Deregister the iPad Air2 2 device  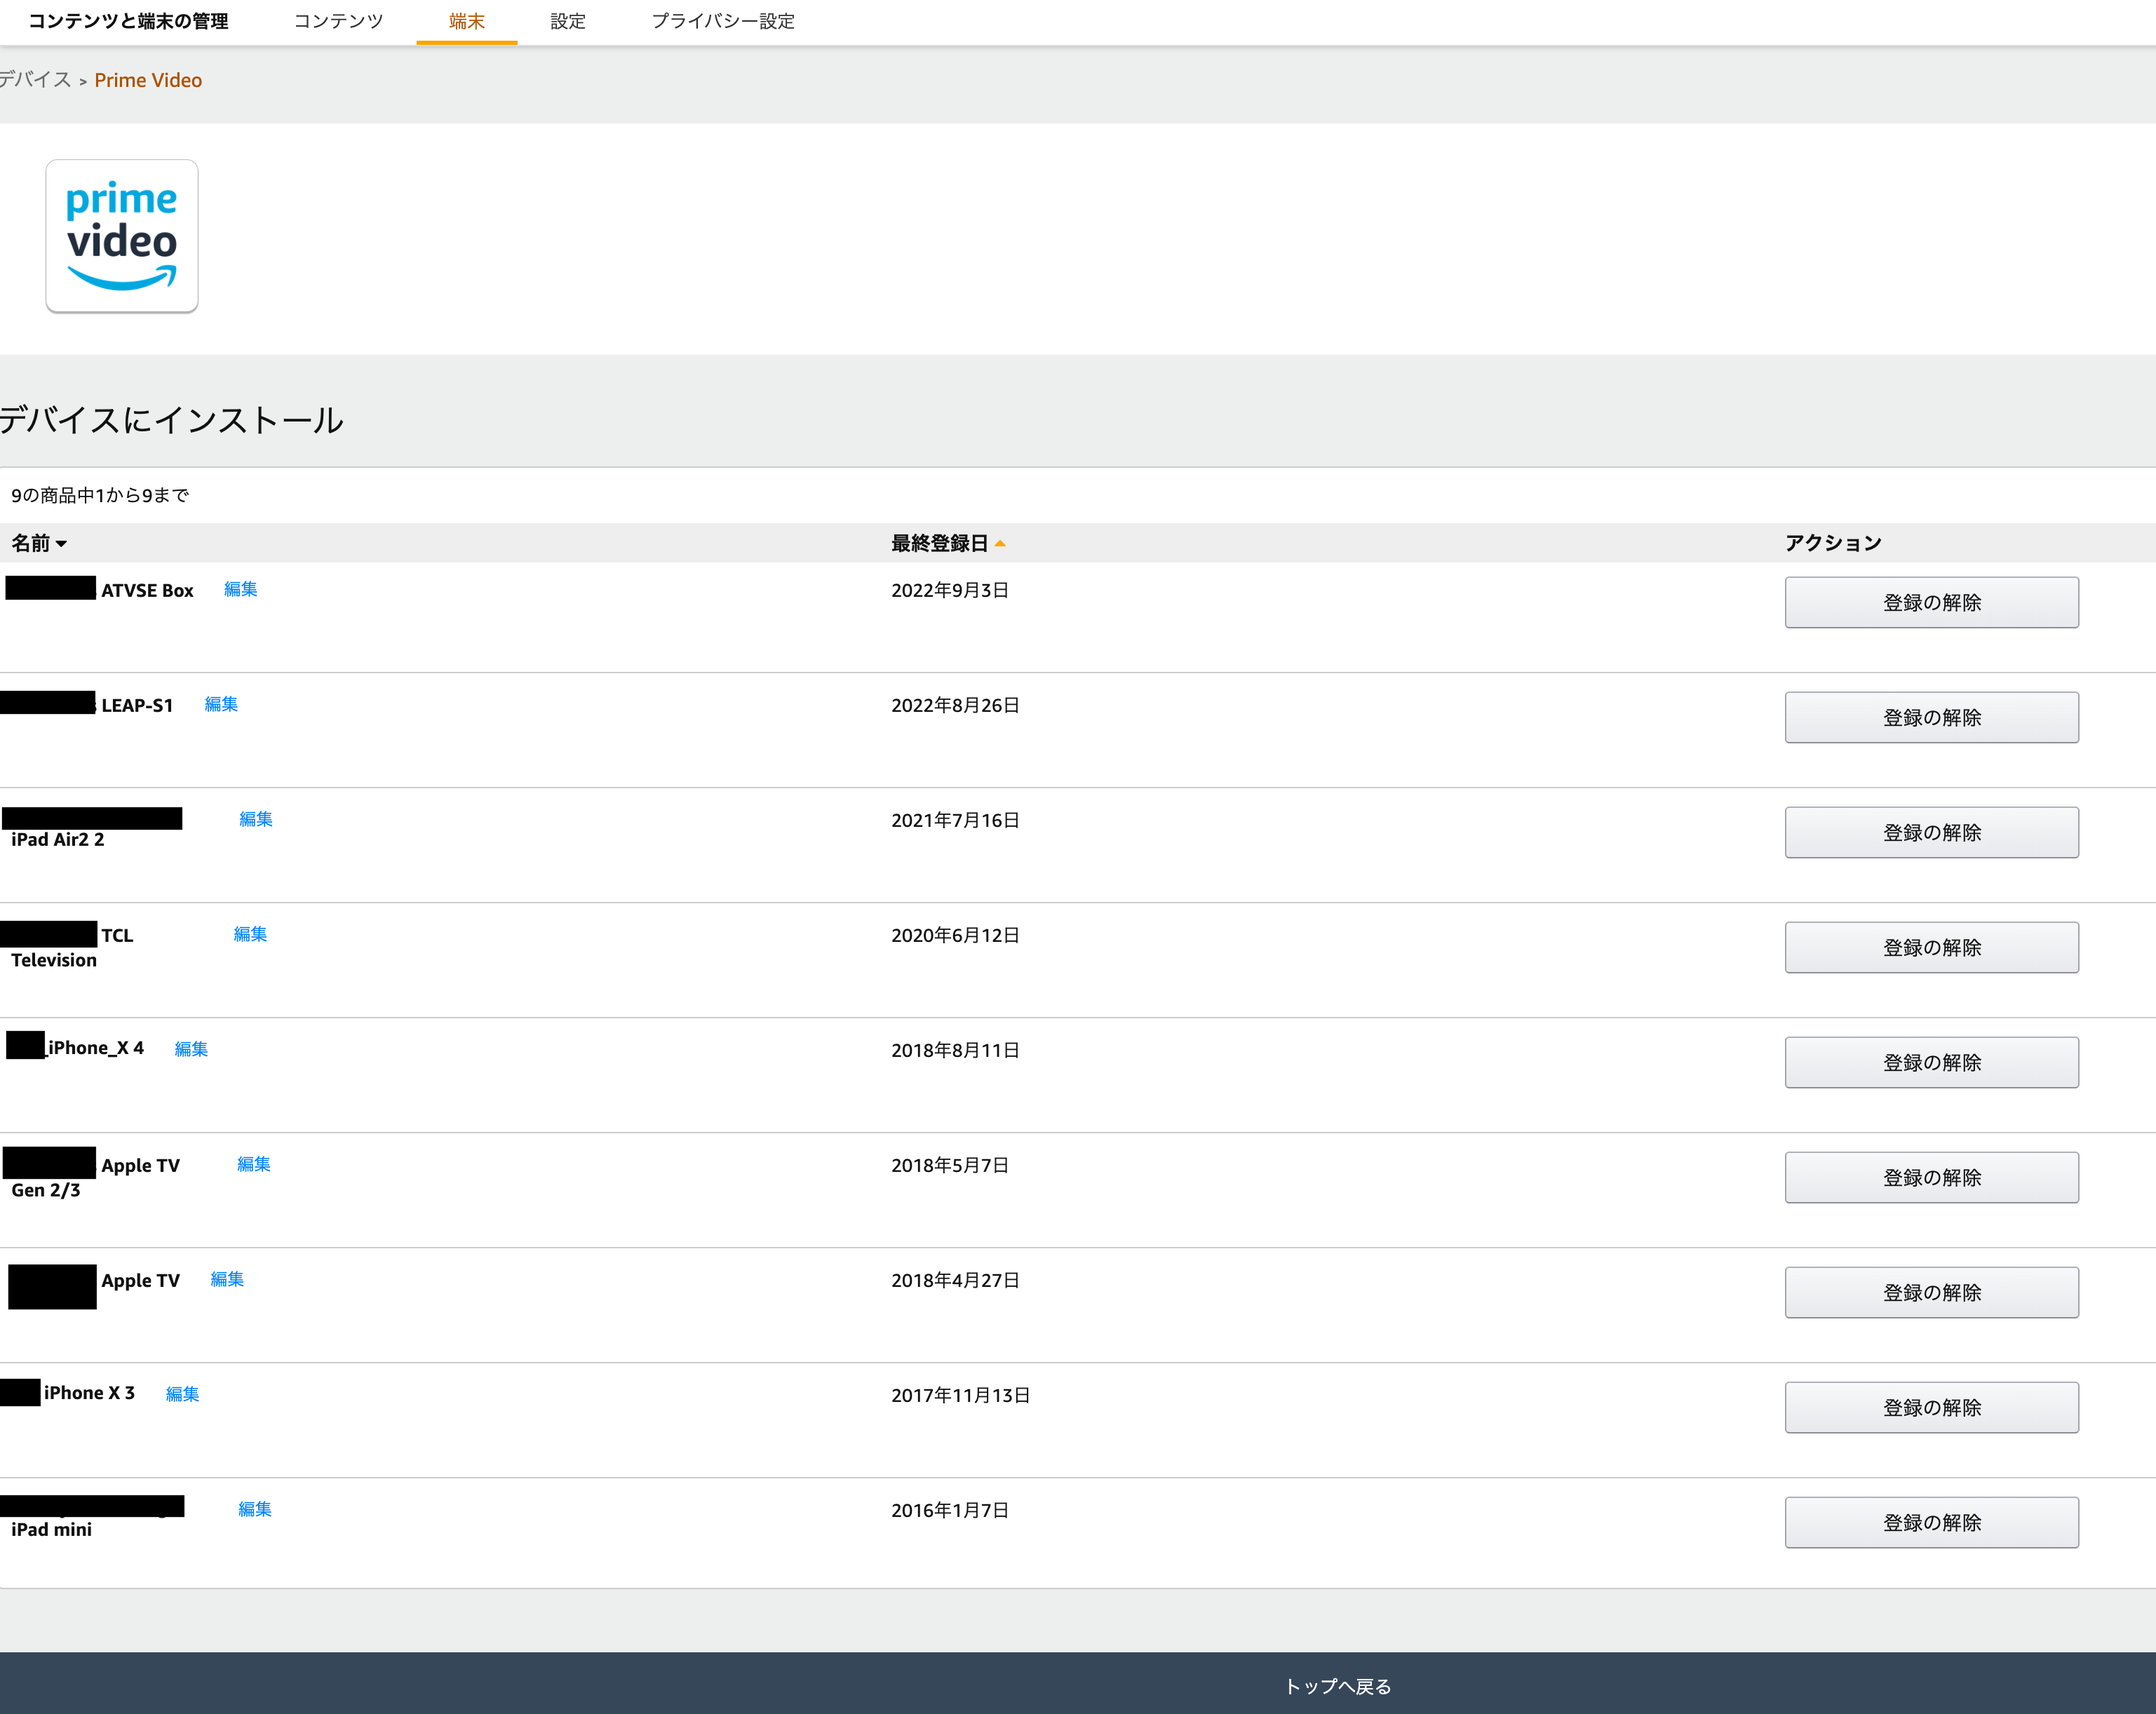[x=1931, y=831]
